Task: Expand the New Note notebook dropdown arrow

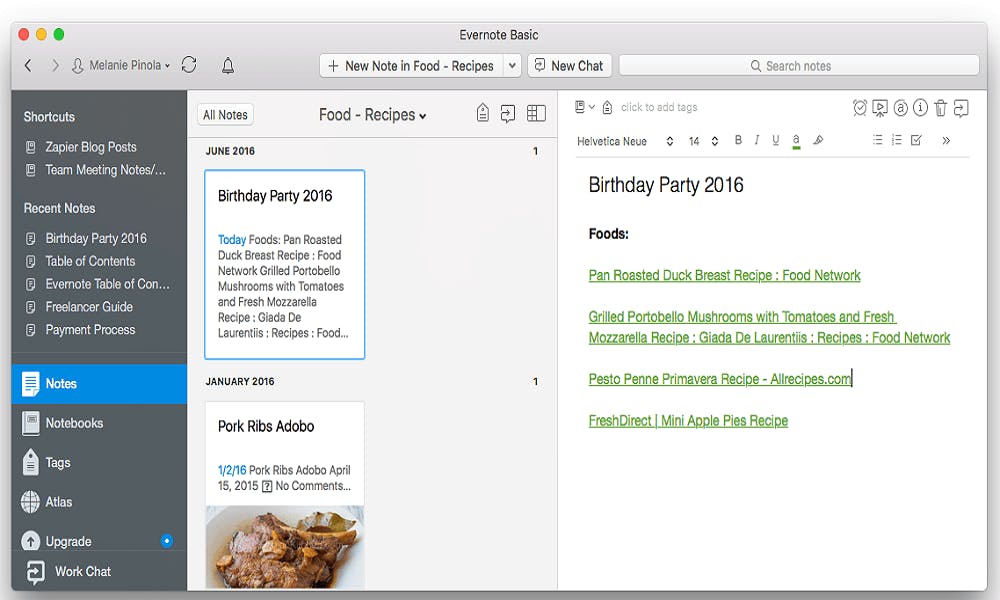Action: (512, 66)
